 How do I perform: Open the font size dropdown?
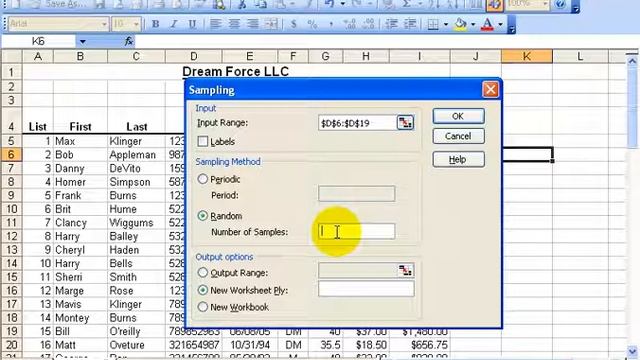[x=136, y=24]
